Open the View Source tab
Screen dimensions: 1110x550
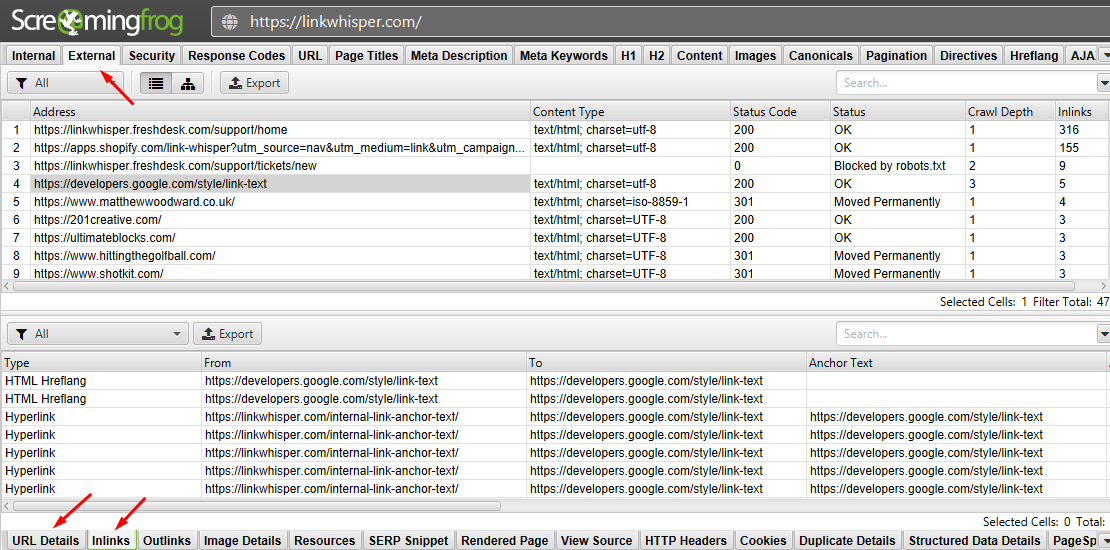coord(596,540)
